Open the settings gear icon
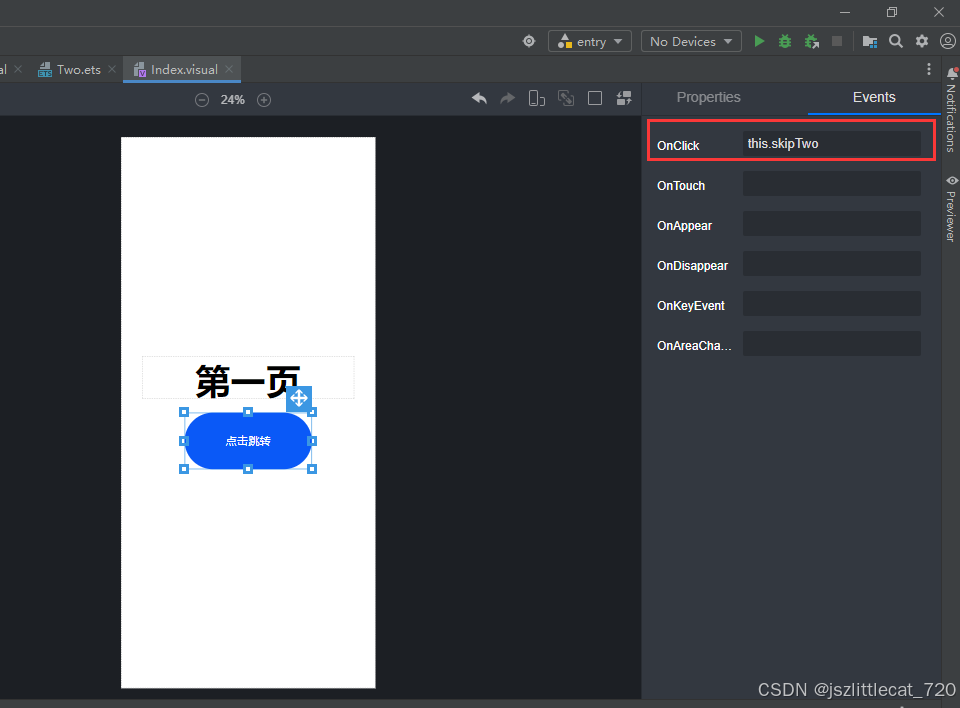Image resolution: width=960 pixels, height=708 pixels. click(x=922, y=41)
